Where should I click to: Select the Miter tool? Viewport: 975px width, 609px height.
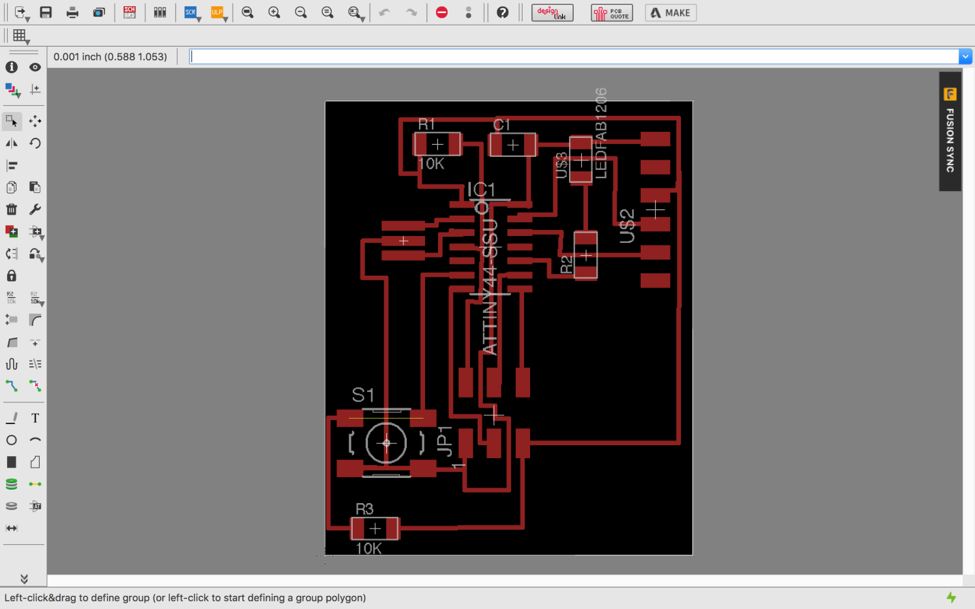[35, 320]
